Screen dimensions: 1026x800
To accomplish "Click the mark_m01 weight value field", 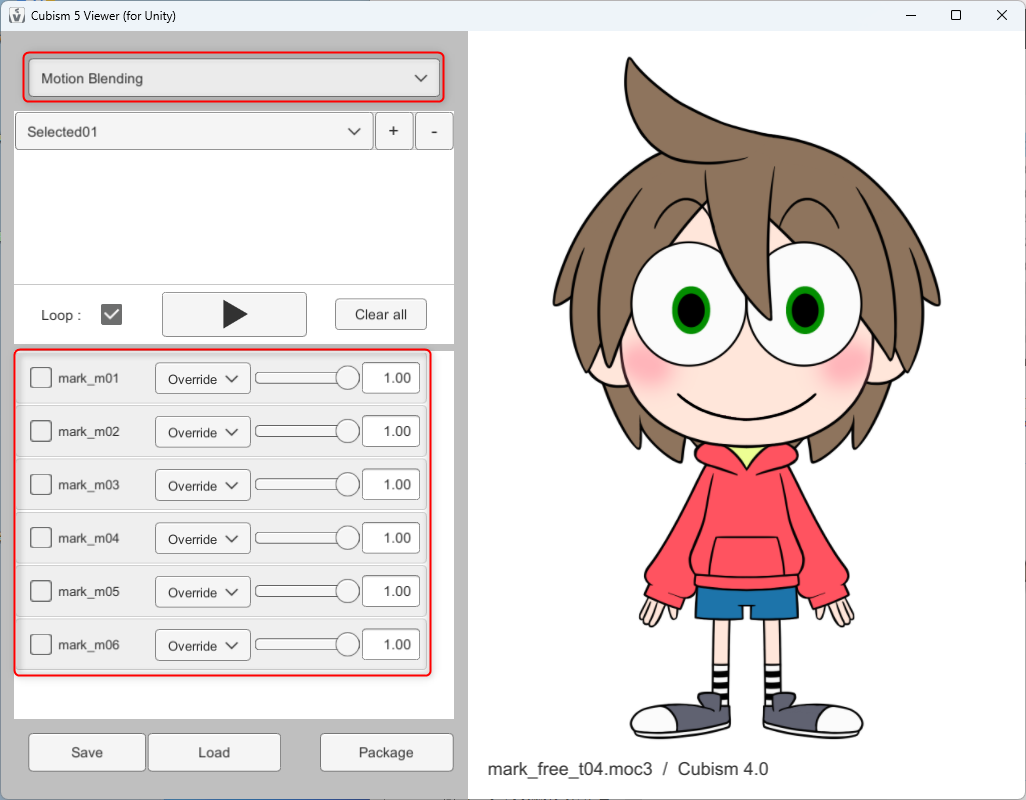I will 391,378.
